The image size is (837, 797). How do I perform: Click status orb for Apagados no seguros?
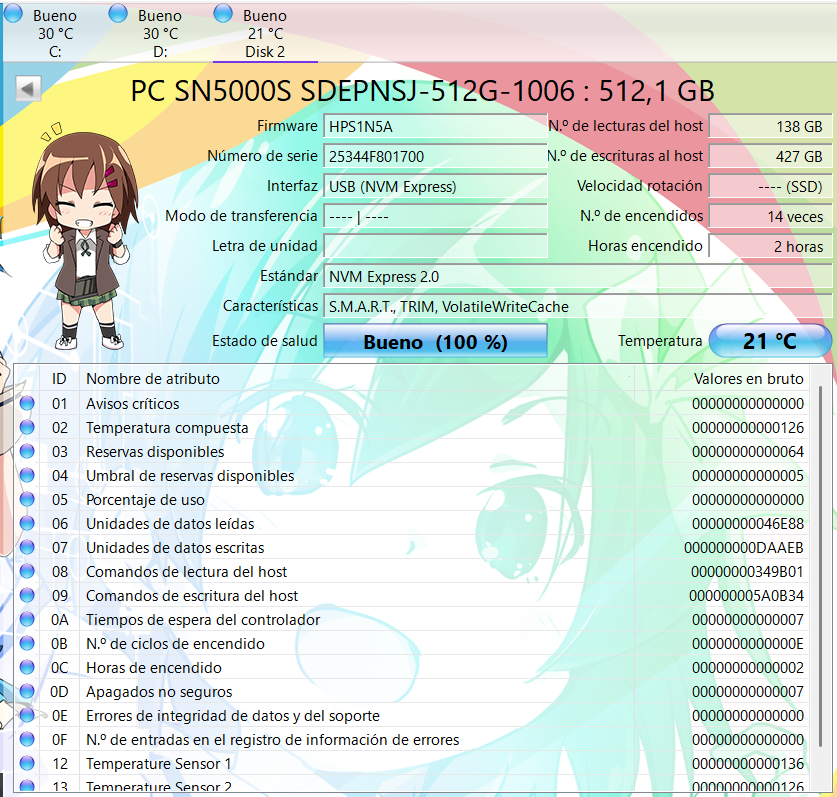coord(27,691)
